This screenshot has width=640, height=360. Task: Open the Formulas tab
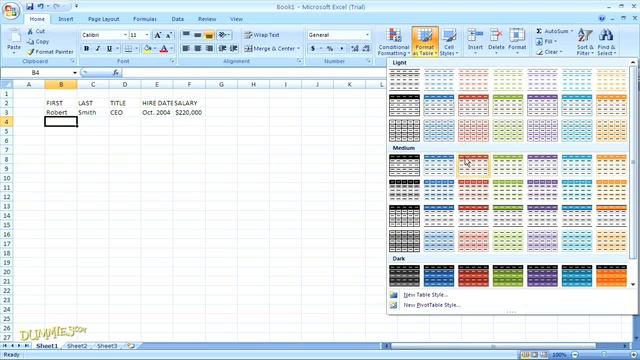pyautogui.click(x=144, y=19)
